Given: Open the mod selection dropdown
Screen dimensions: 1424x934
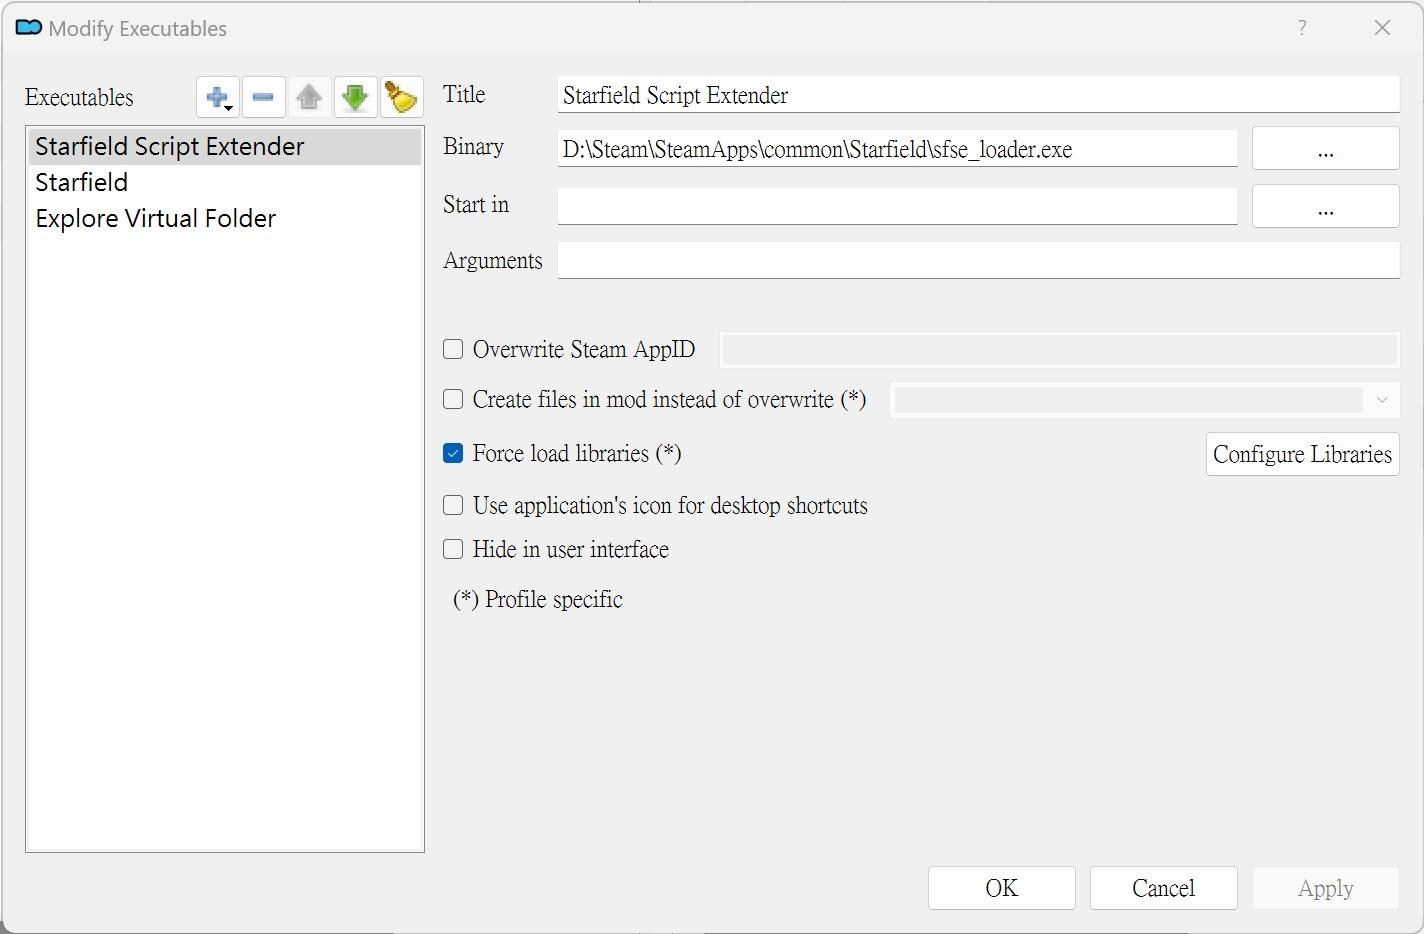Looking at the screenshot, I should click(x=1144, y=400).
